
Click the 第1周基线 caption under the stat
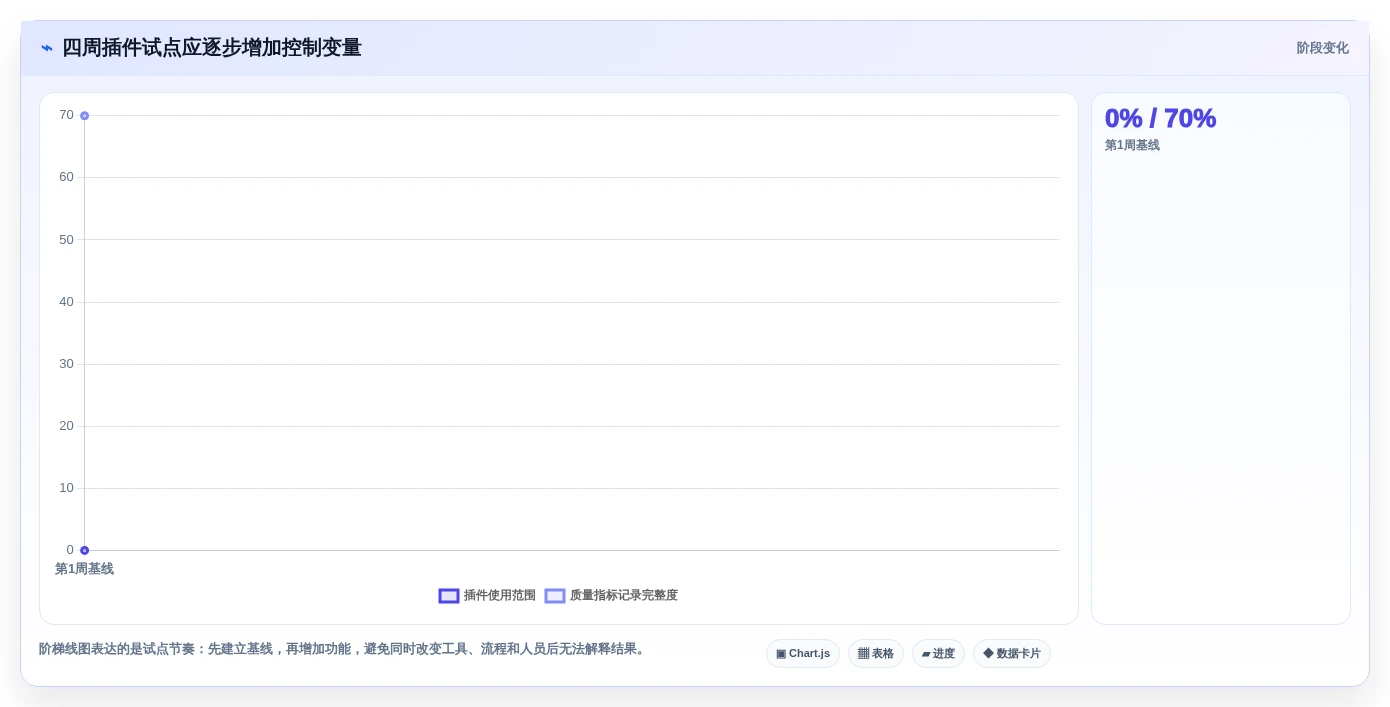pos(1132,145)
